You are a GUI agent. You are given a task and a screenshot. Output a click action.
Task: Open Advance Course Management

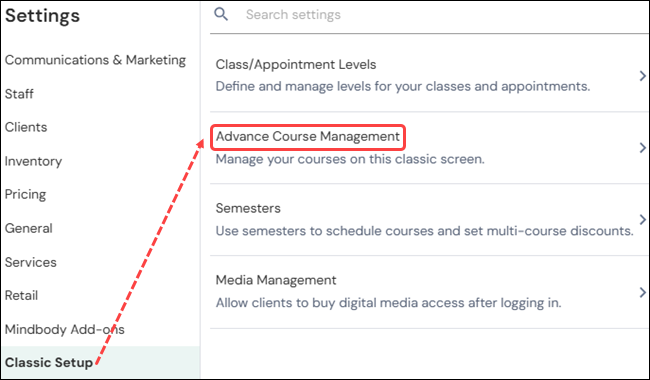(x=308, y=137)
